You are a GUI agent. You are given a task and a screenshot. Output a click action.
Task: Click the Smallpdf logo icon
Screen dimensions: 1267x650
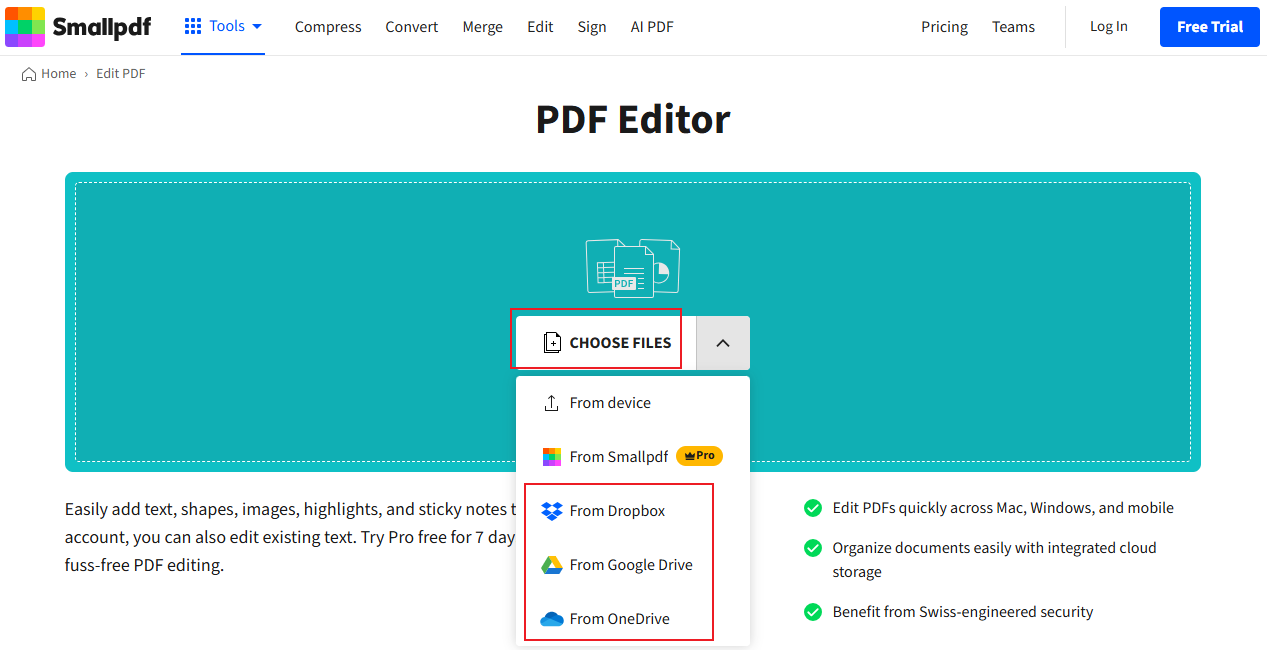(x=24, y=26)
